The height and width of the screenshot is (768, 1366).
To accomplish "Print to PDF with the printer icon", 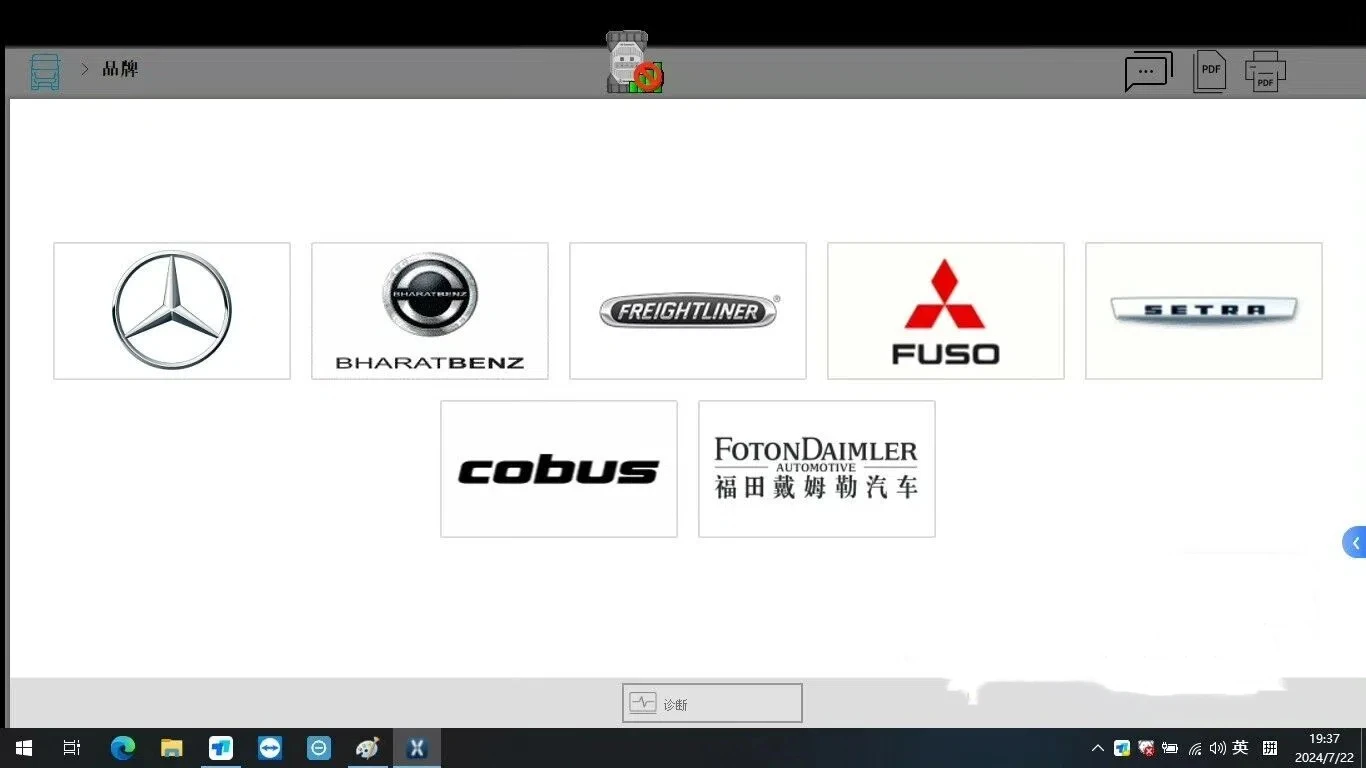I will click(x=1265, y=72).
